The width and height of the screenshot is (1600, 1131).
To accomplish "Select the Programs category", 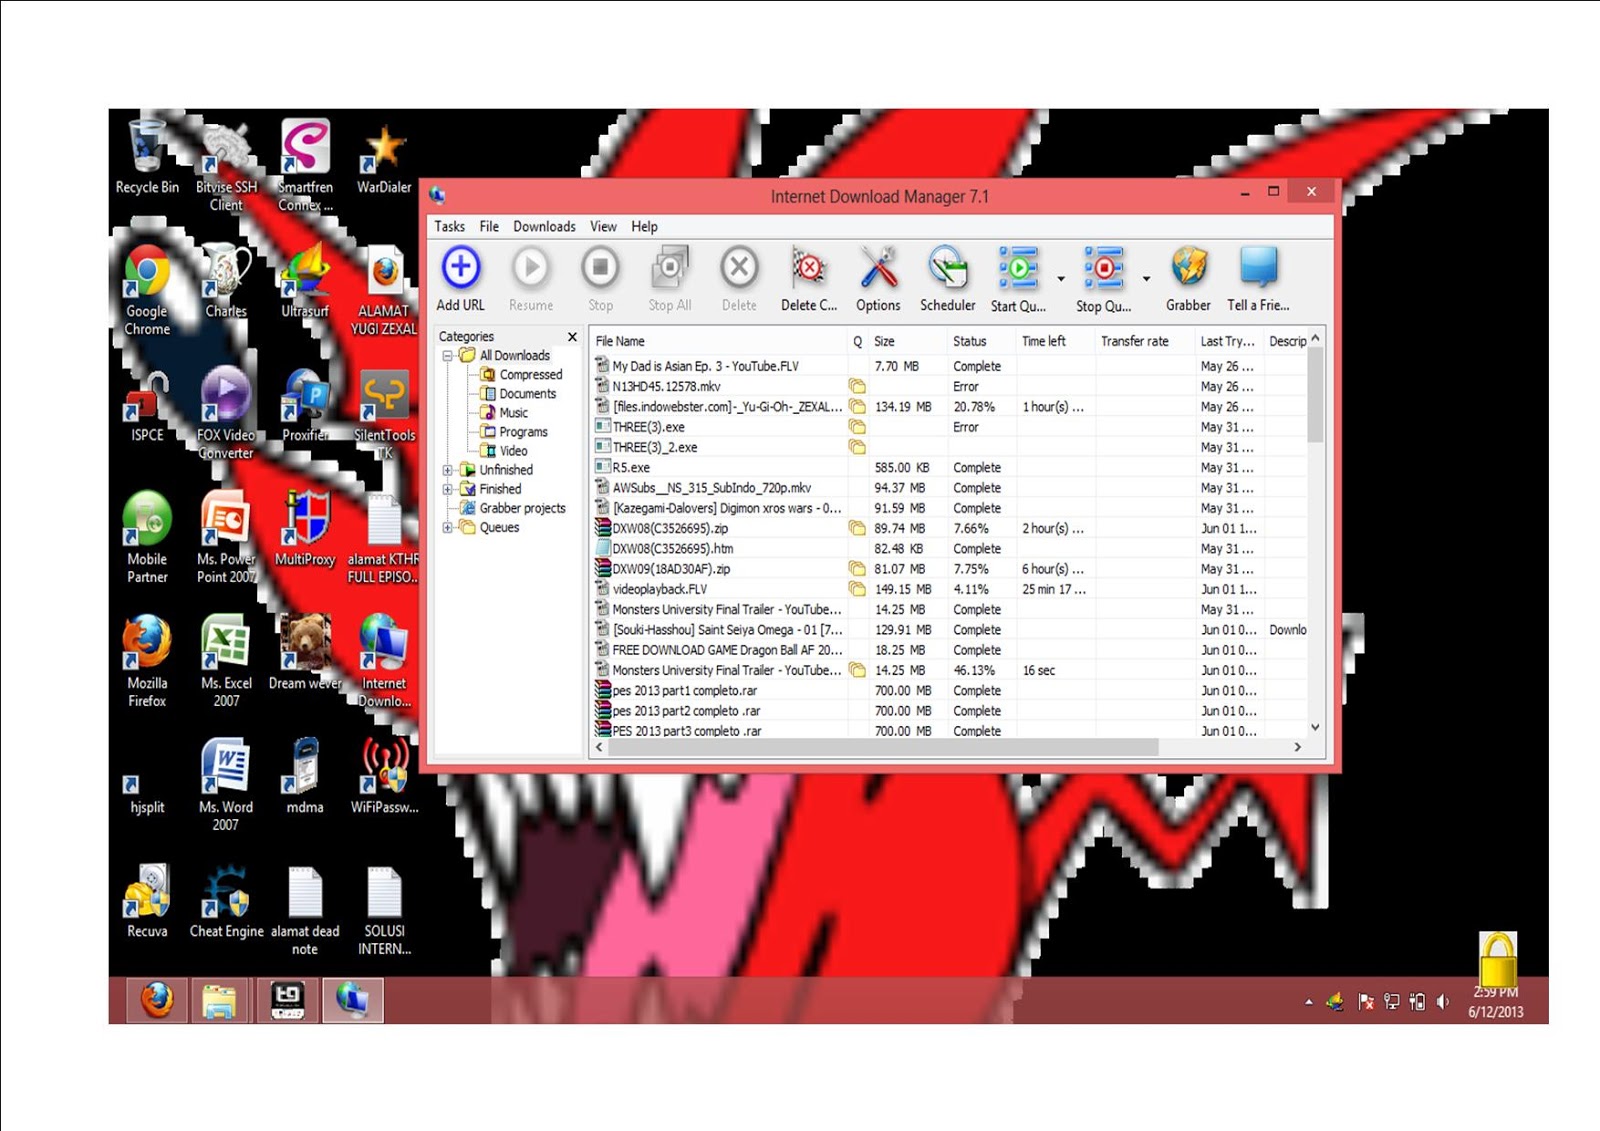I will [x=523, y=432].
